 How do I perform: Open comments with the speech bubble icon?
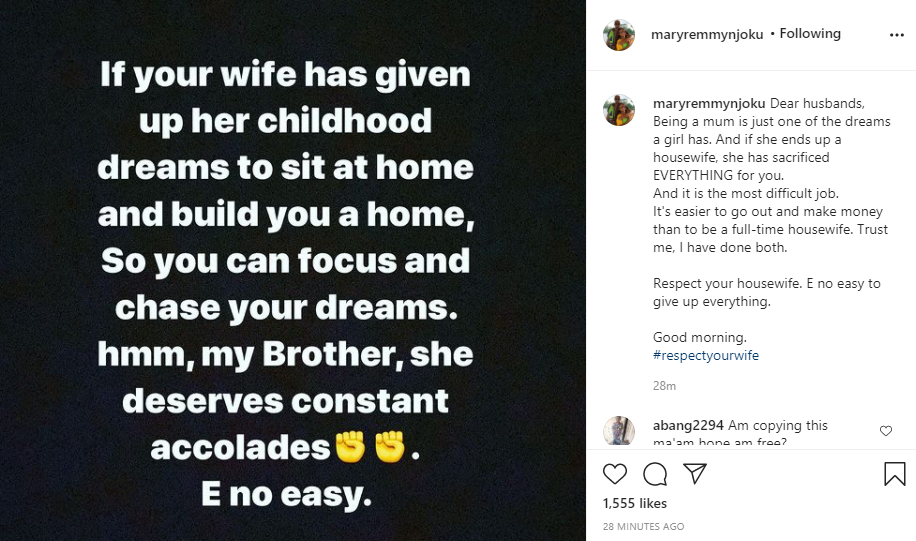tap(655, 473)
